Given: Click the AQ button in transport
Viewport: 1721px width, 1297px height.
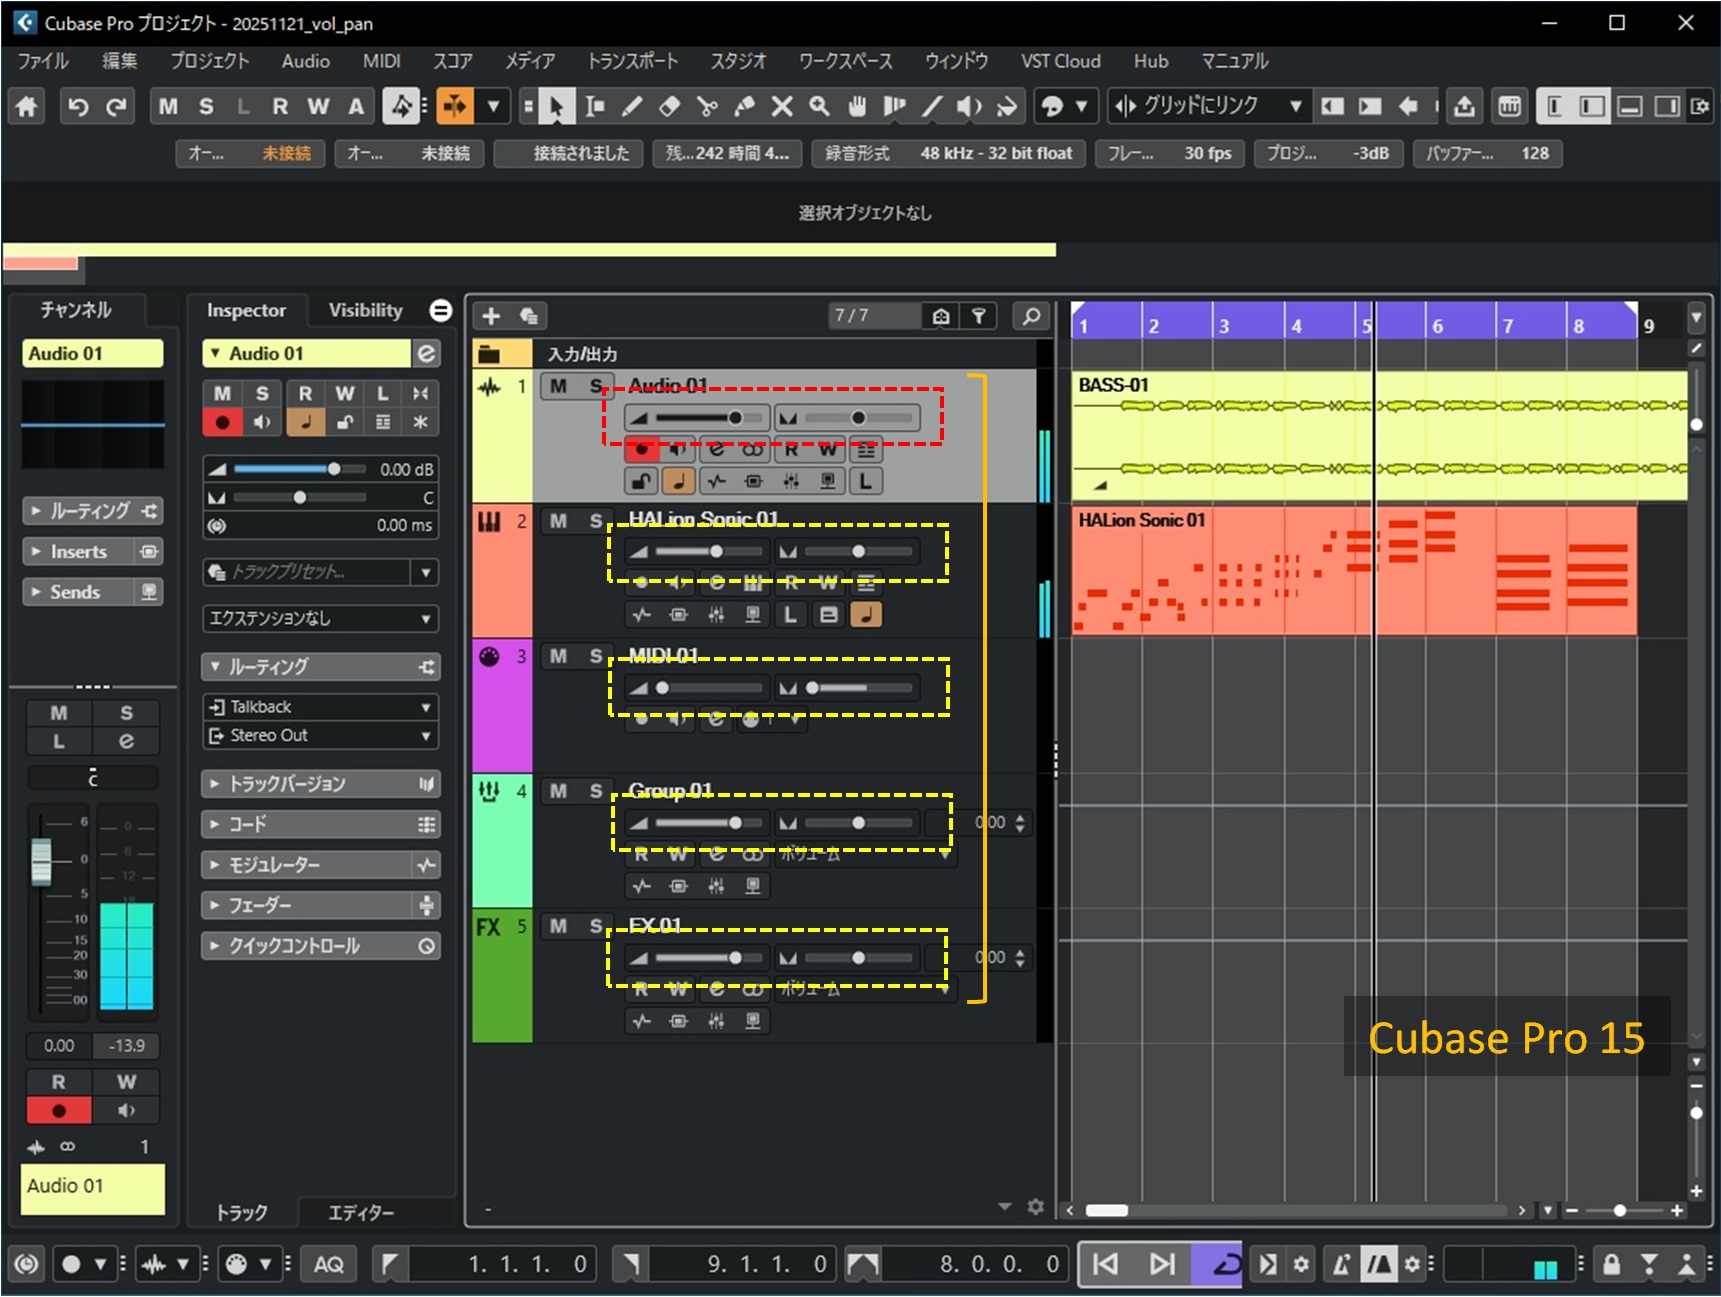Looking at the screenshot, I should [x=328, y=1264].
